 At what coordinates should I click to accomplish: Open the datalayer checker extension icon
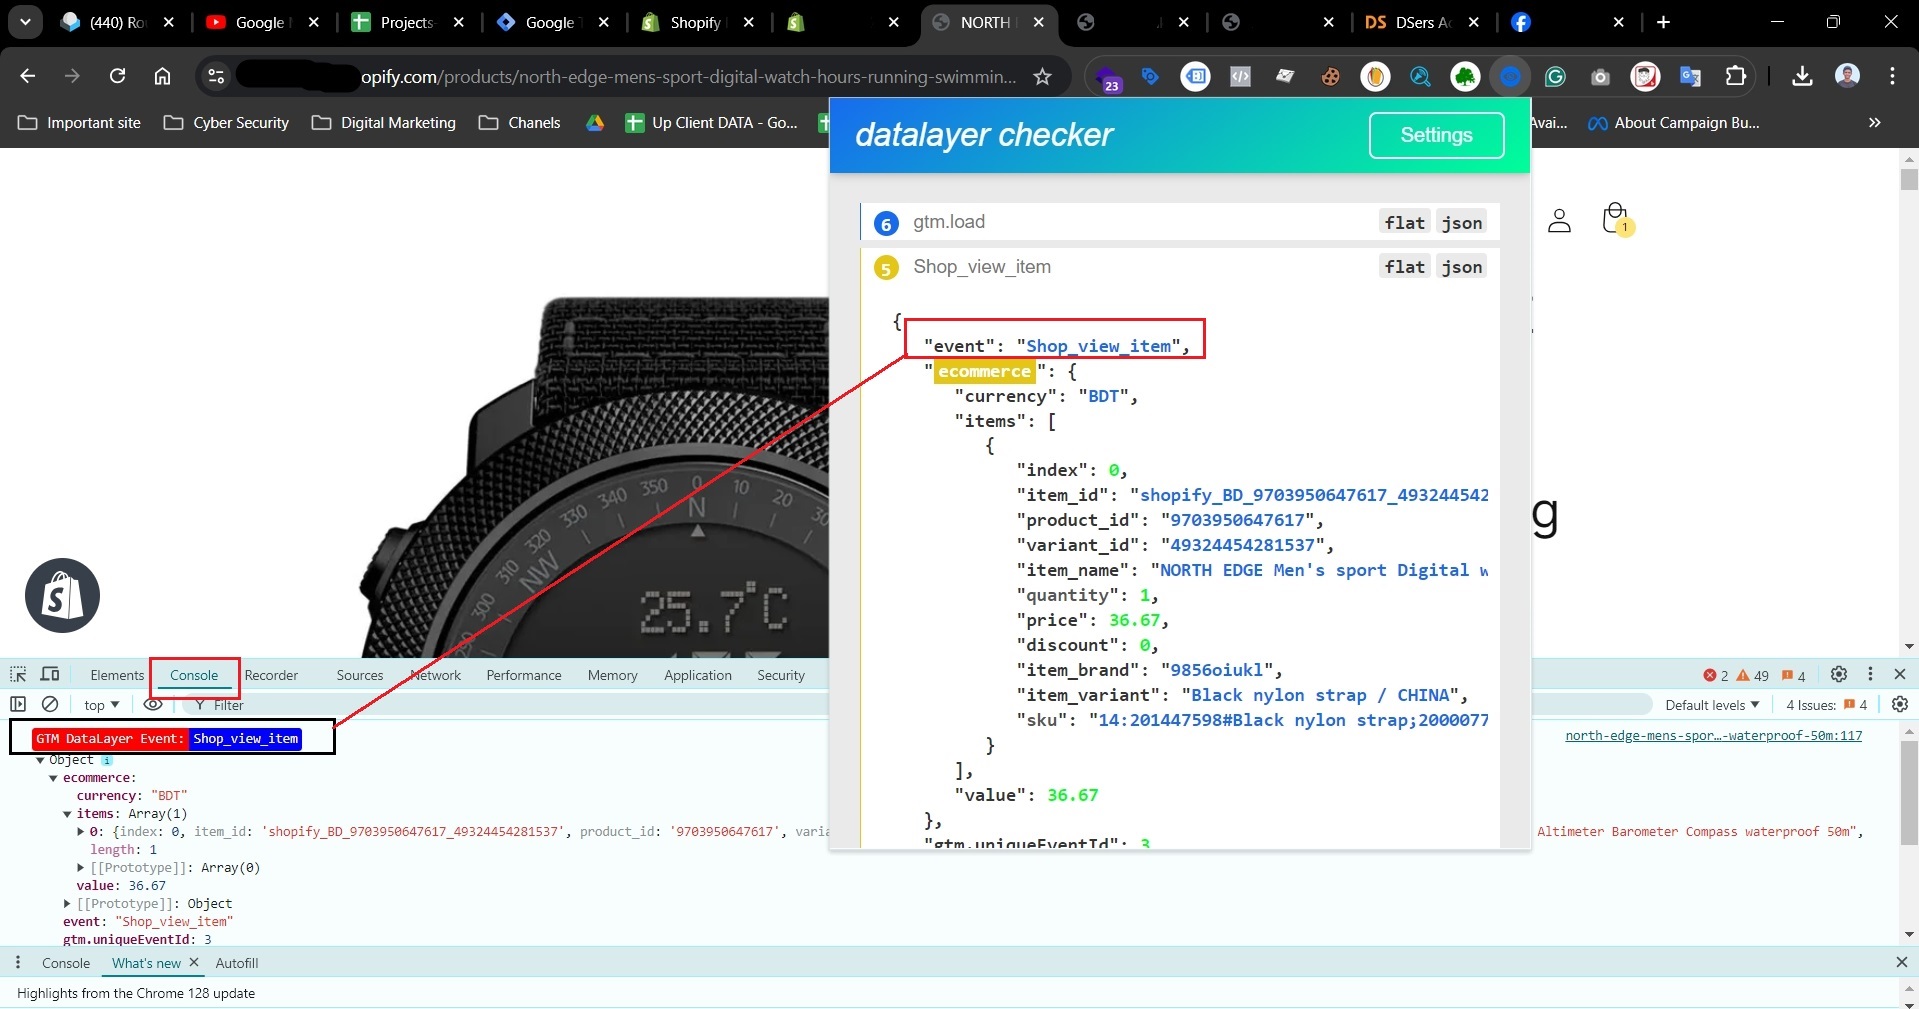(x=1510, y=76)
